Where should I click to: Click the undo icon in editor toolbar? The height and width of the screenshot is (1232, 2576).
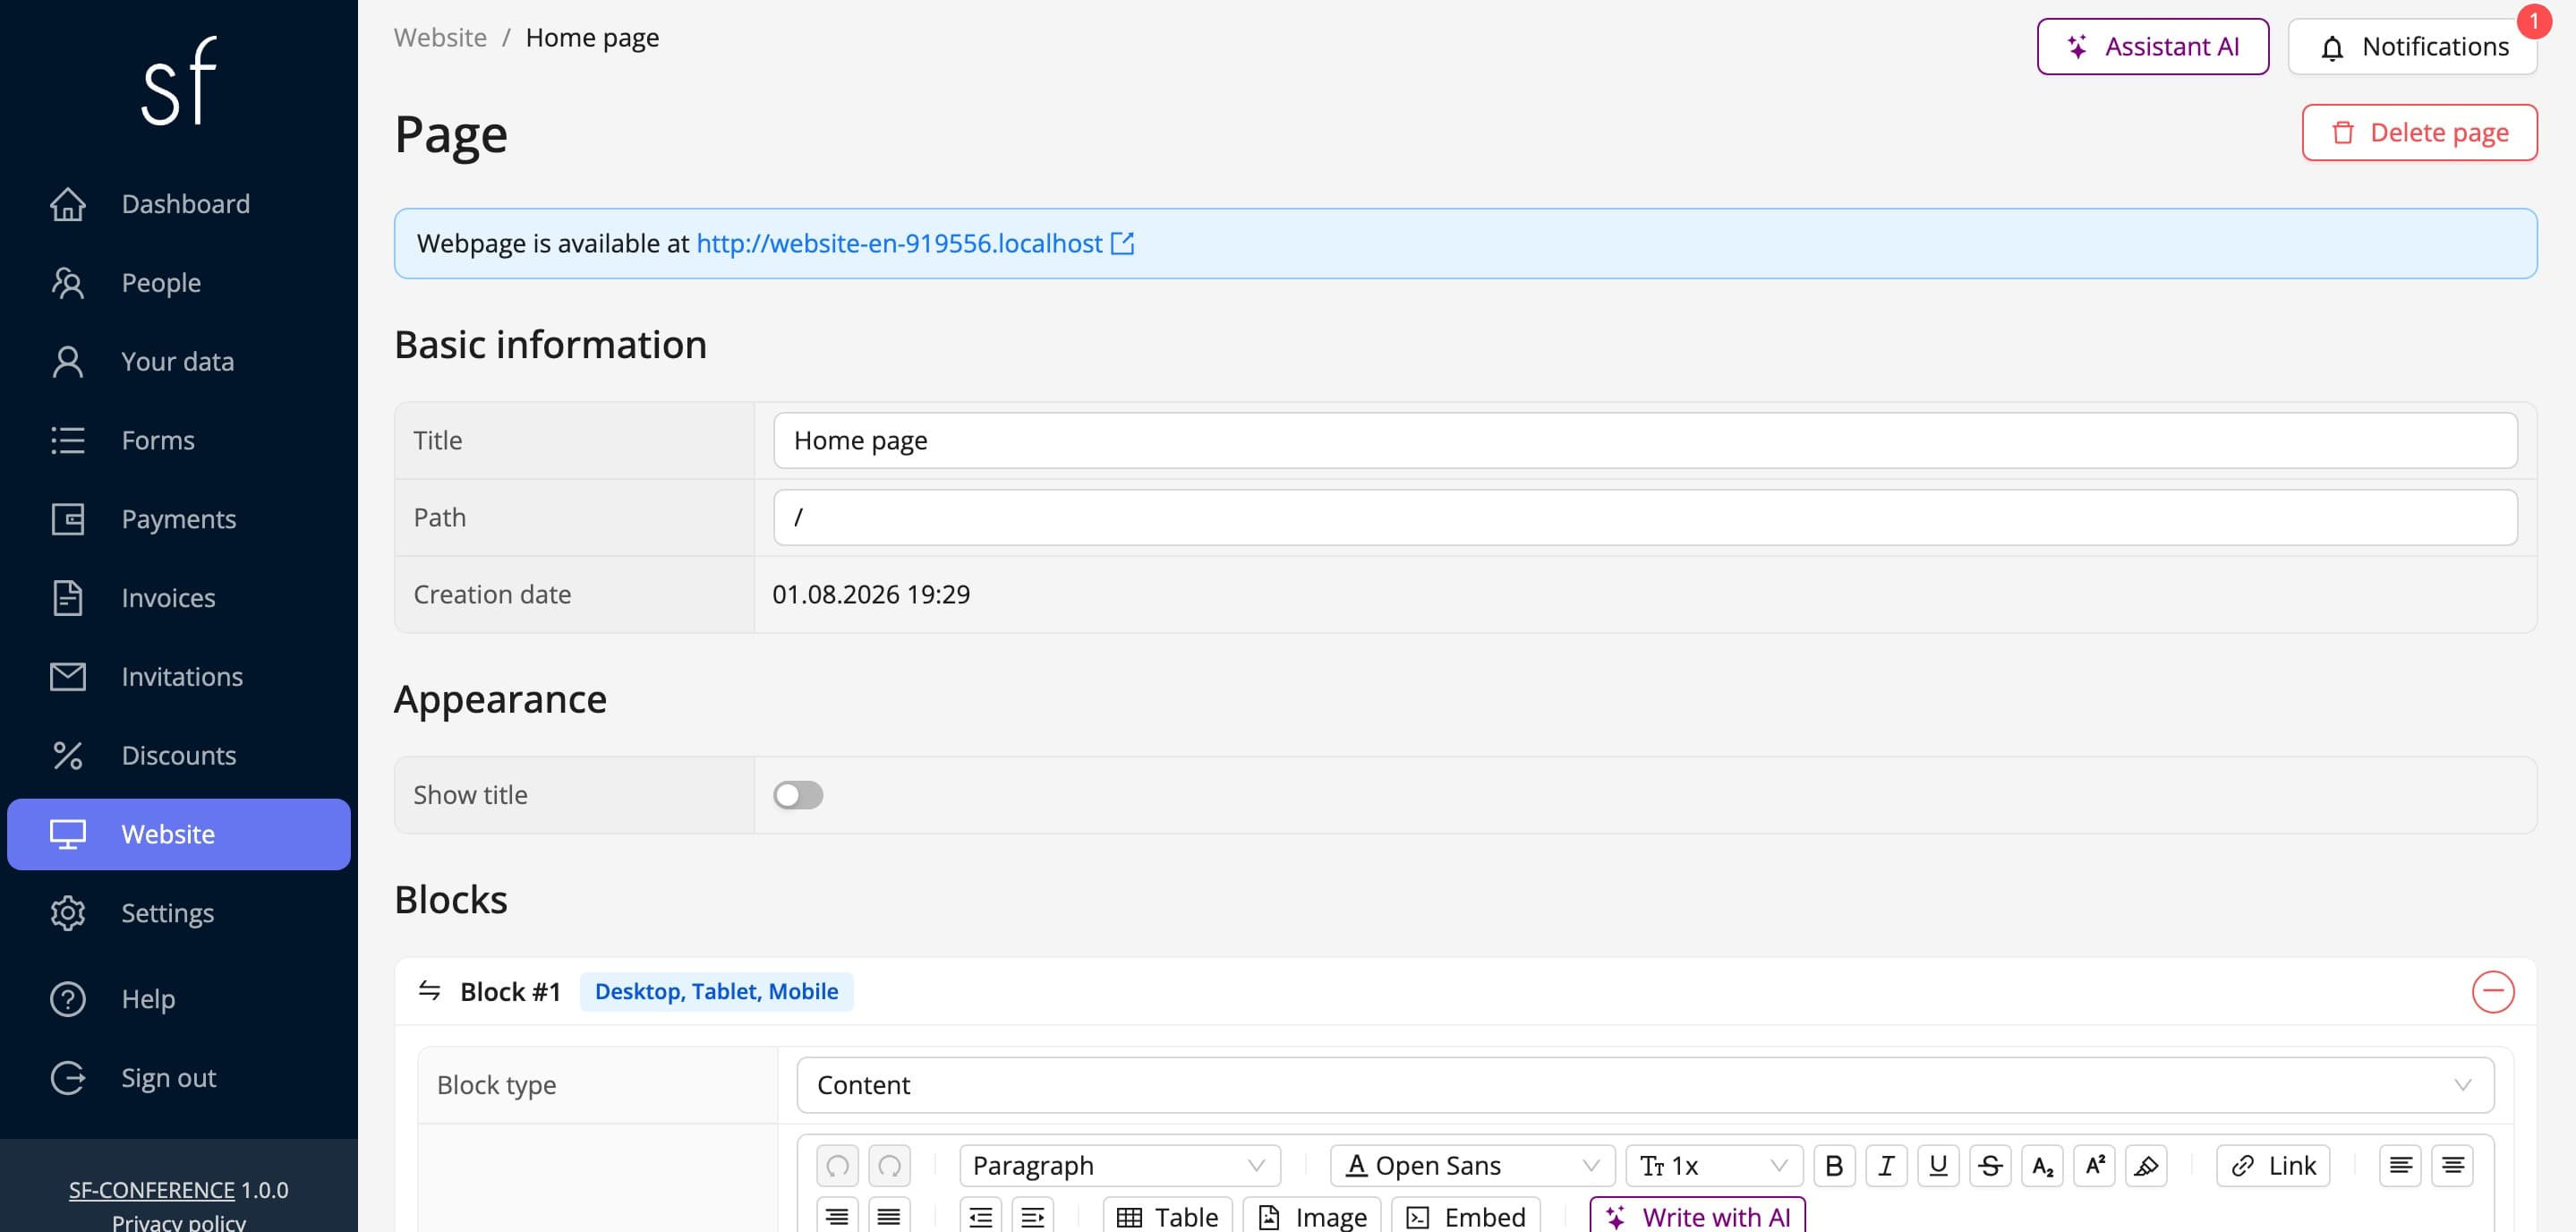click(x=837, y=1165)
